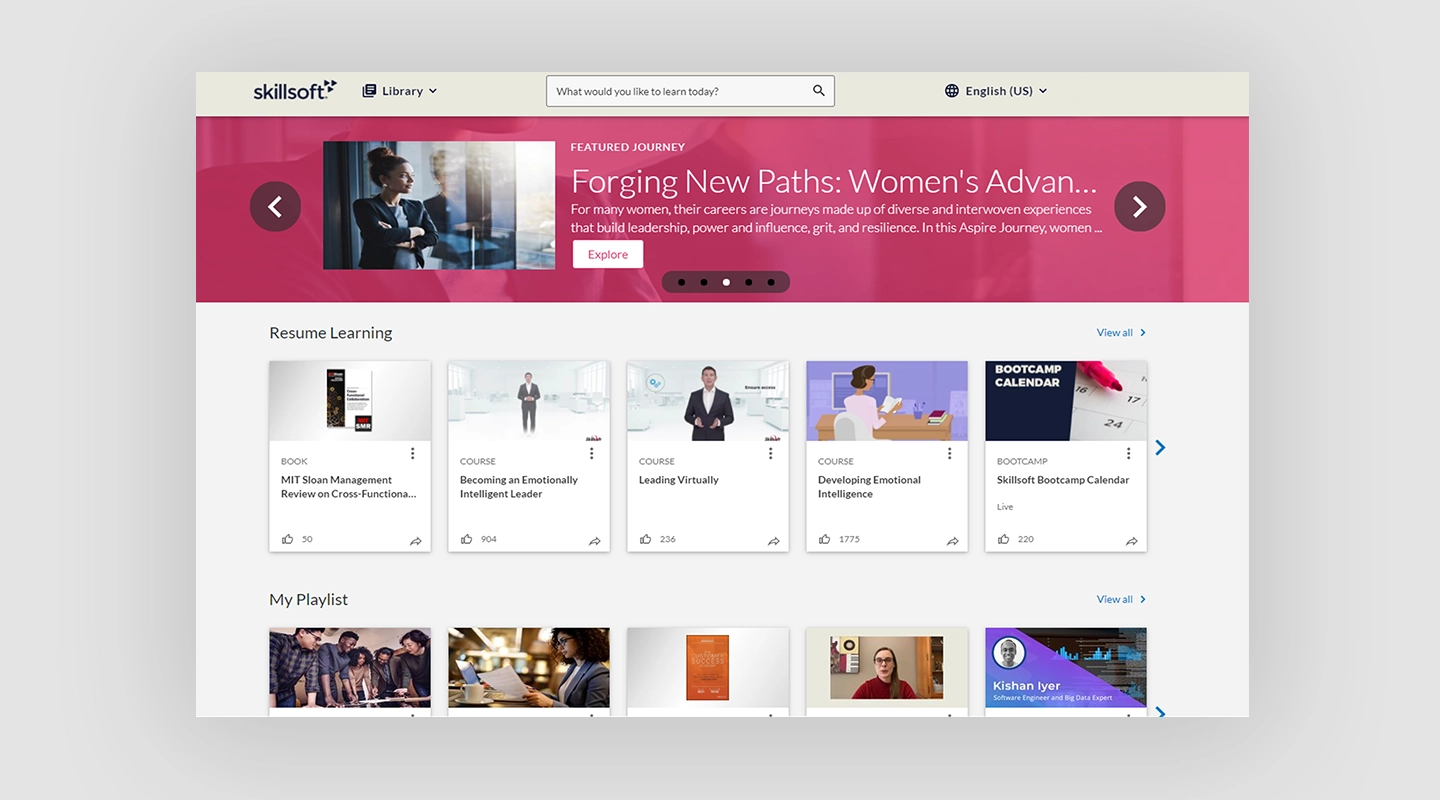The image size is (1440, 800).
Task: Click the Explore button on featured journey
Action: pos(608,255)
